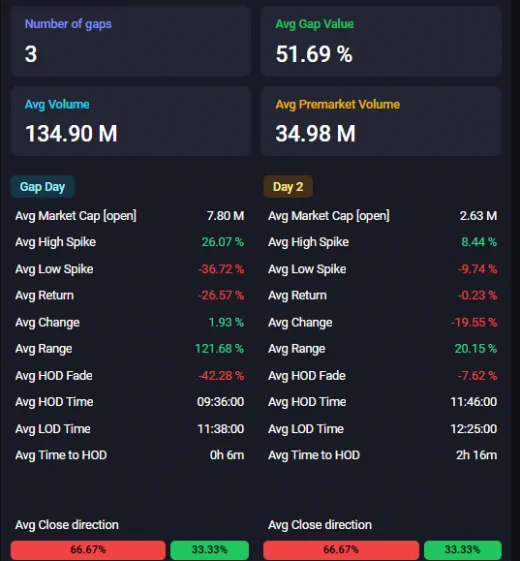Viewport: 520px width, 561px height.
Task: Click Day 2 HOD time 11:46:00
Action: 474,402
